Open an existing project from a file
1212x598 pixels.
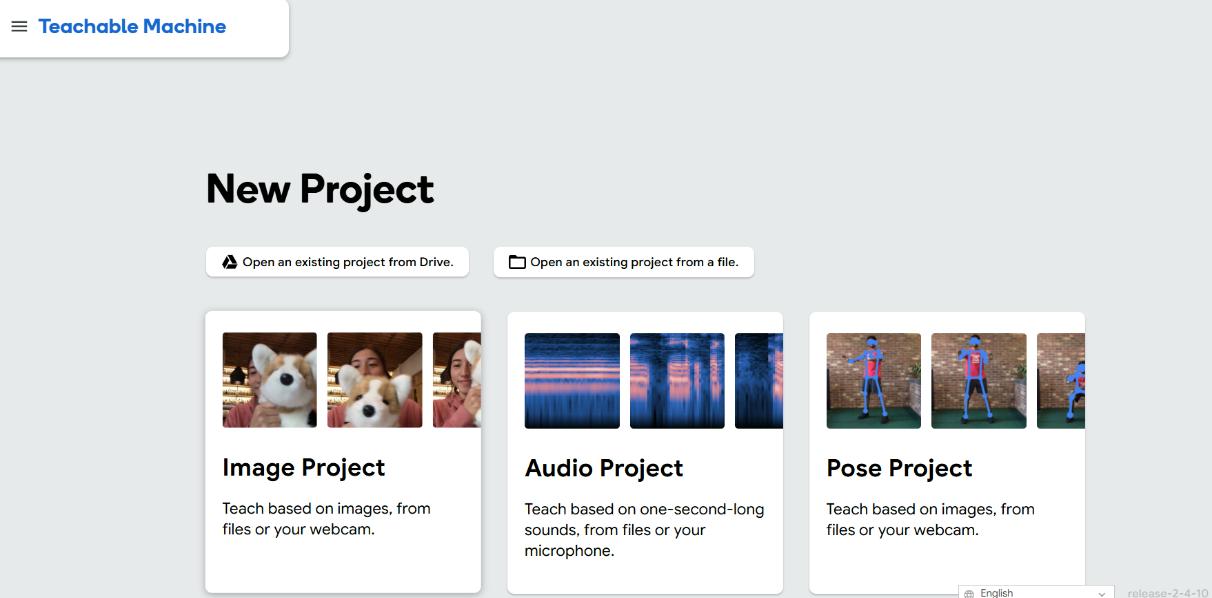(634, 262)
